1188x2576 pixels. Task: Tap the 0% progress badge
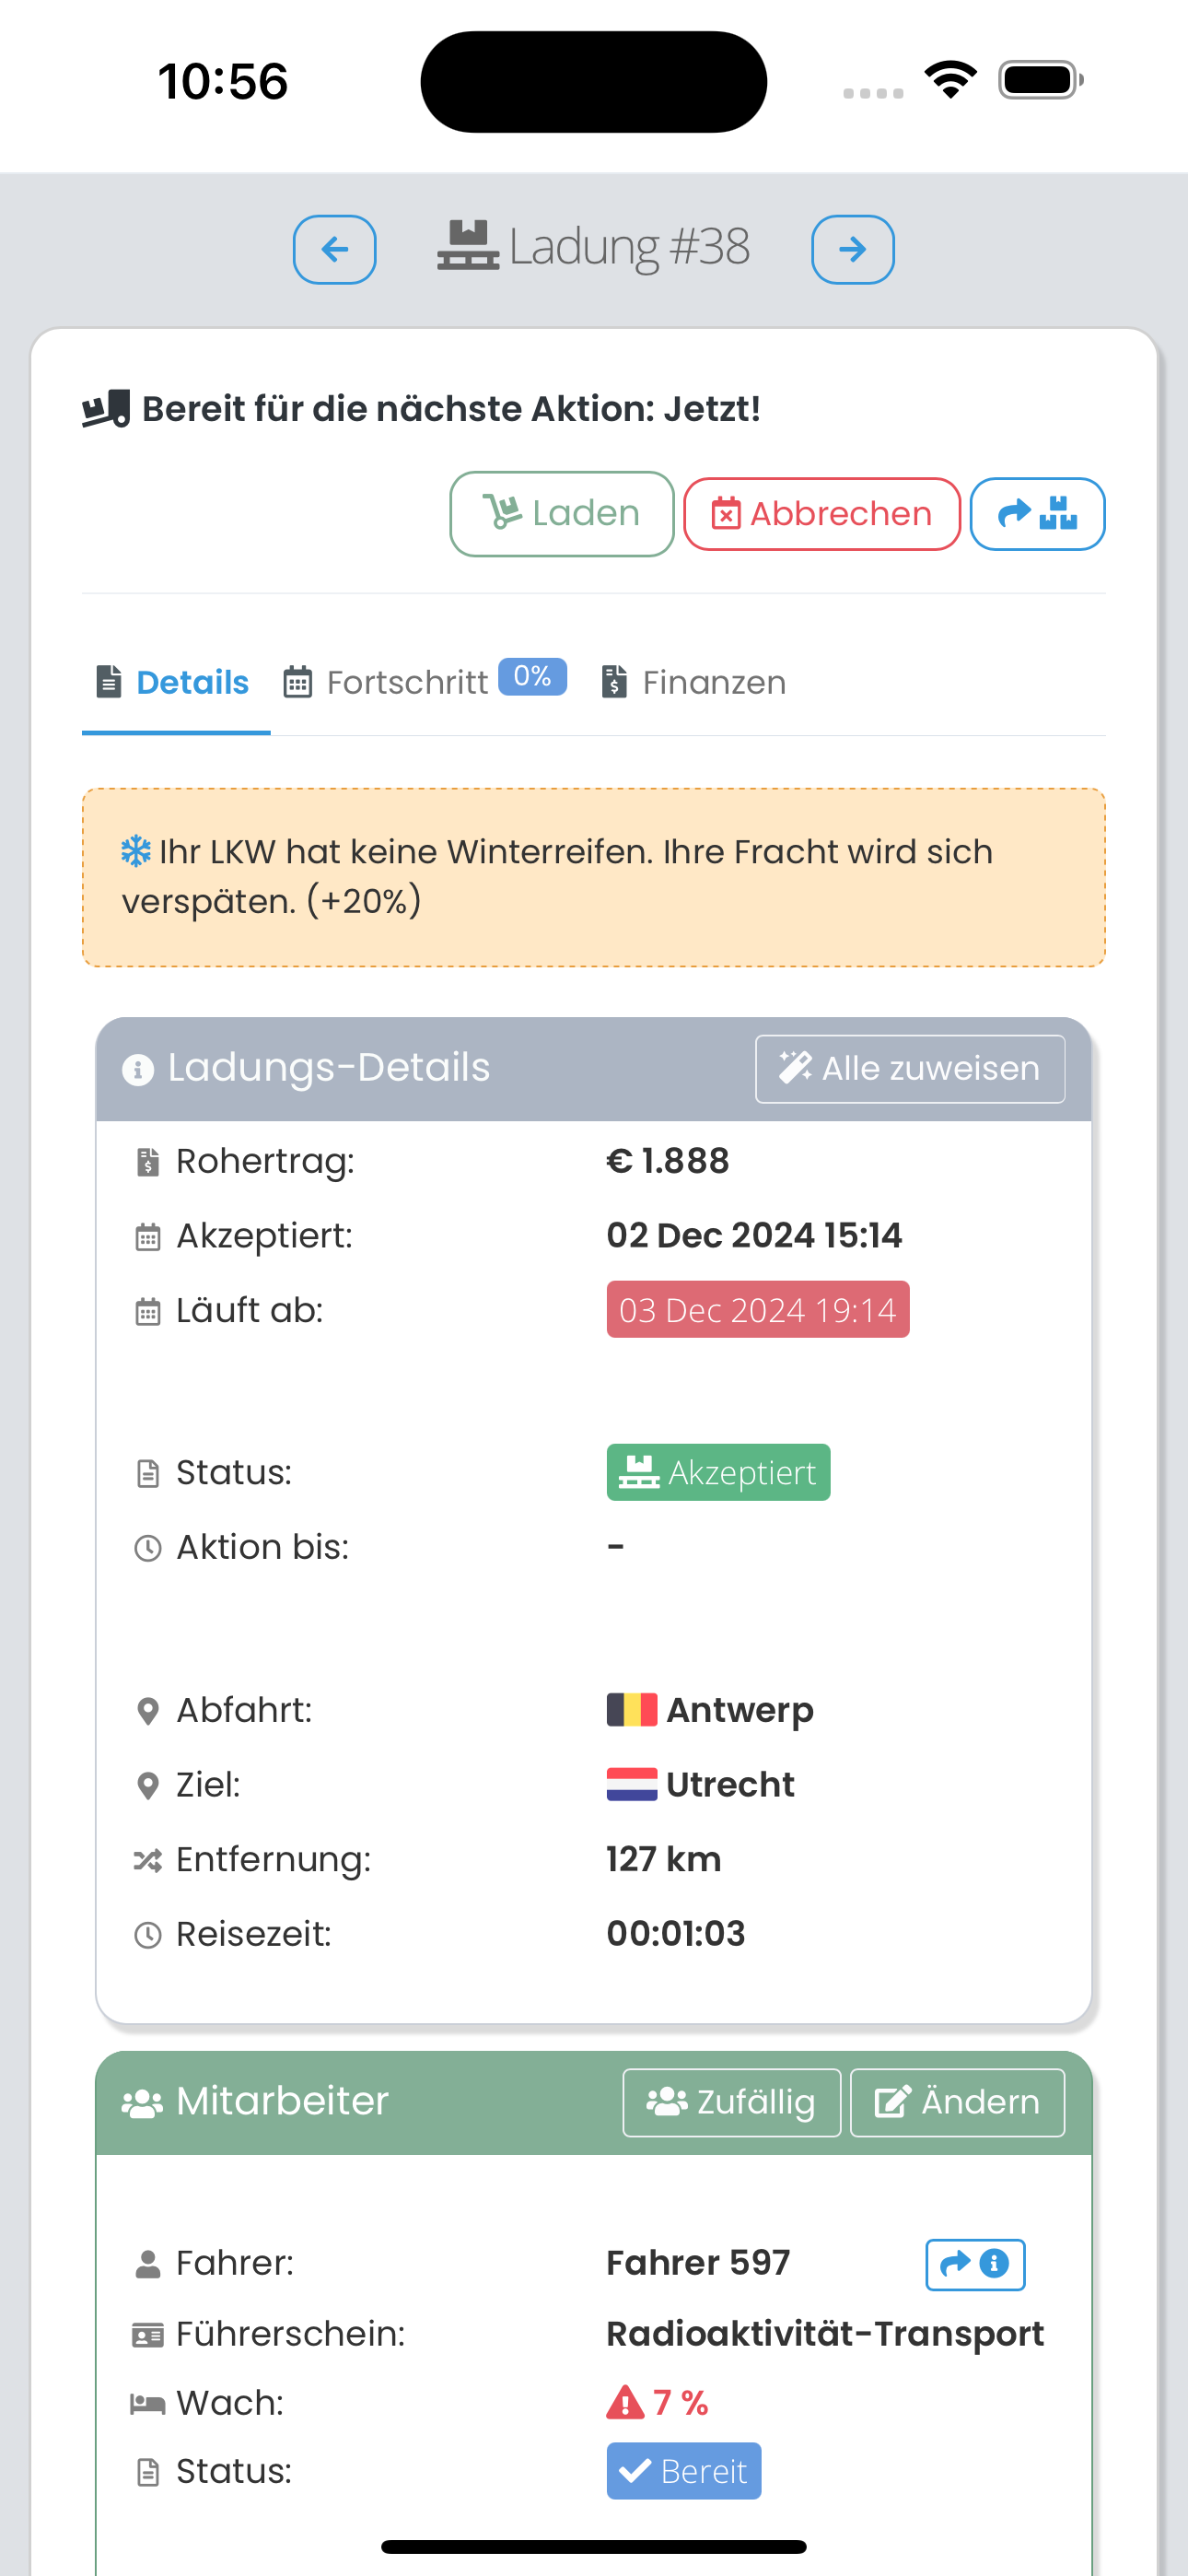coord(532,677)
